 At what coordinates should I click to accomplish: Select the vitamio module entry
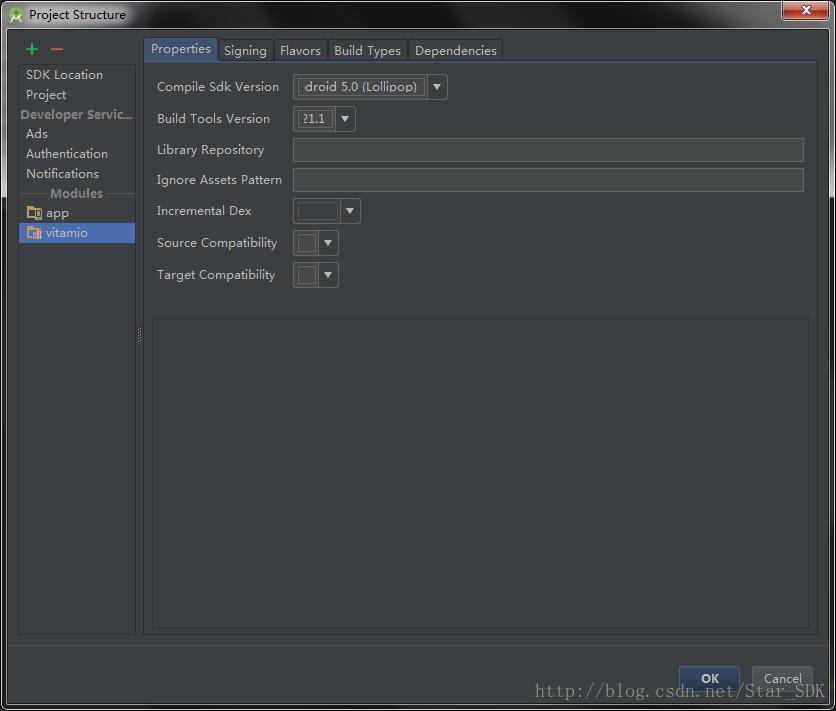77,233
